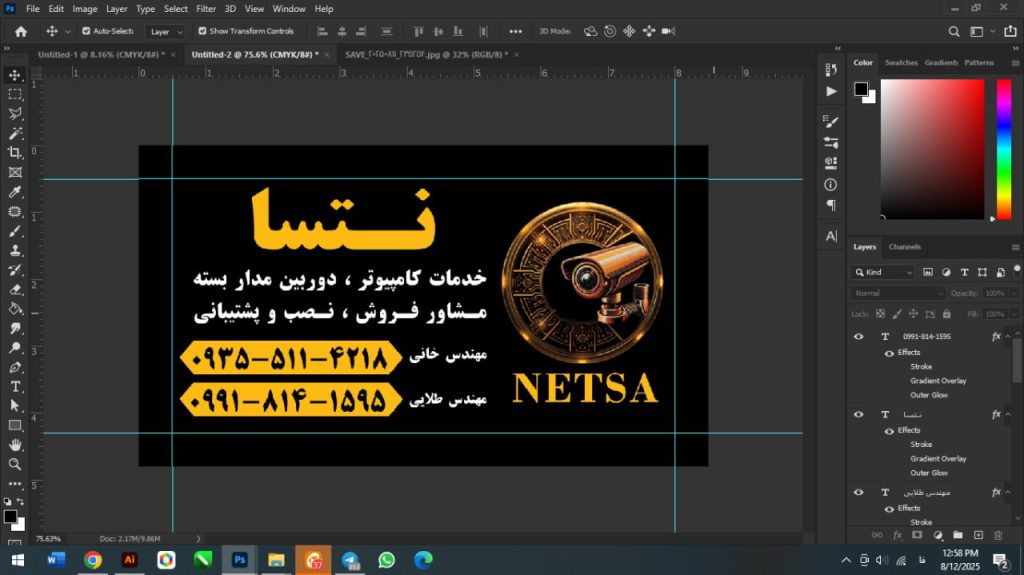Select the Crop tool
Image resolution: width=1024 pixels, height=575 pixels.
(14, 153)
